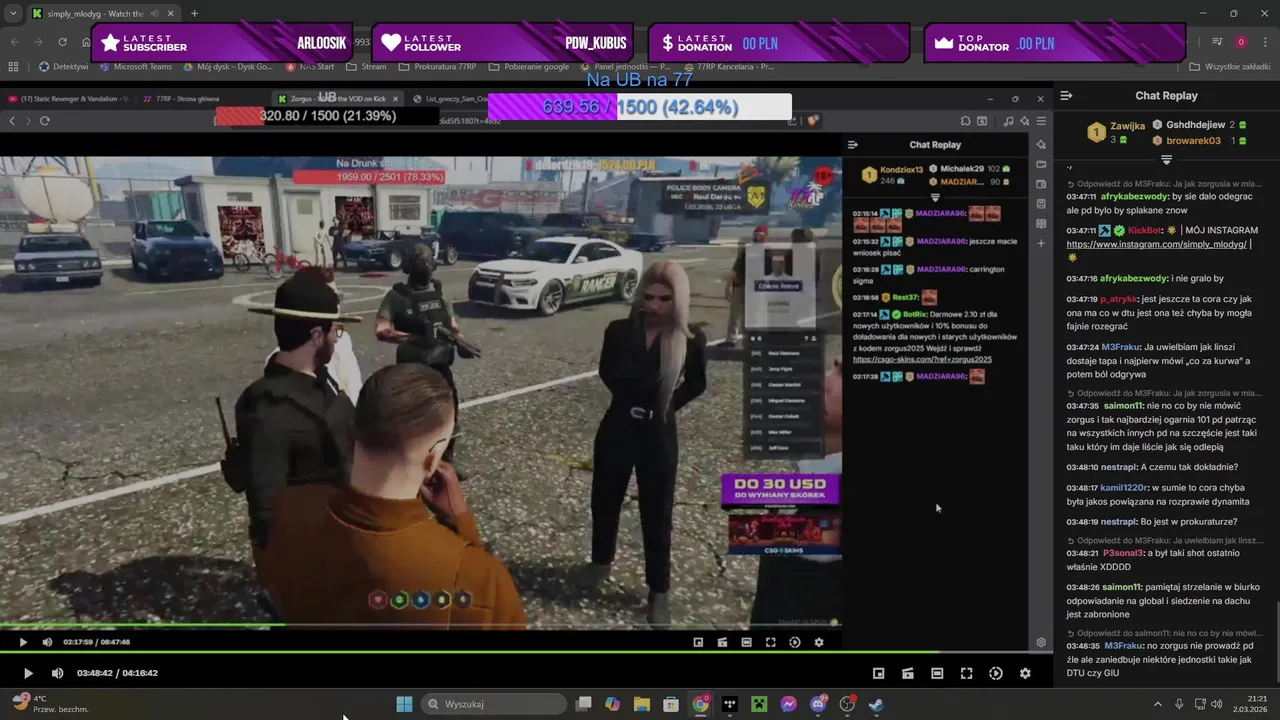This screenshot has height=720, width=1280.
Task: Open playback speed control in outer player
Action: click(996, 673)
